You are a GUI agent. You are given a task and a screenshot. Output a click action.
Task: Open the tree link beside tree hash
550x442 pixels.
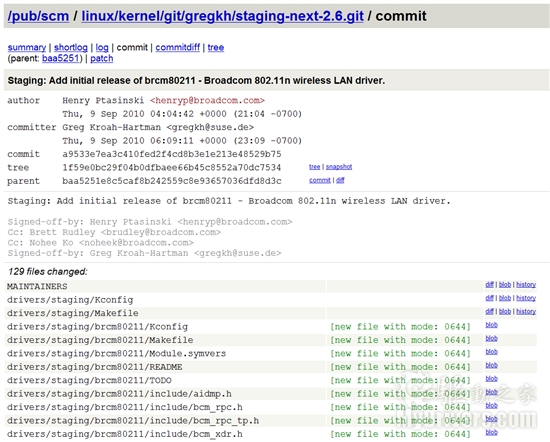pyautogui.click(x=314, y=167)
